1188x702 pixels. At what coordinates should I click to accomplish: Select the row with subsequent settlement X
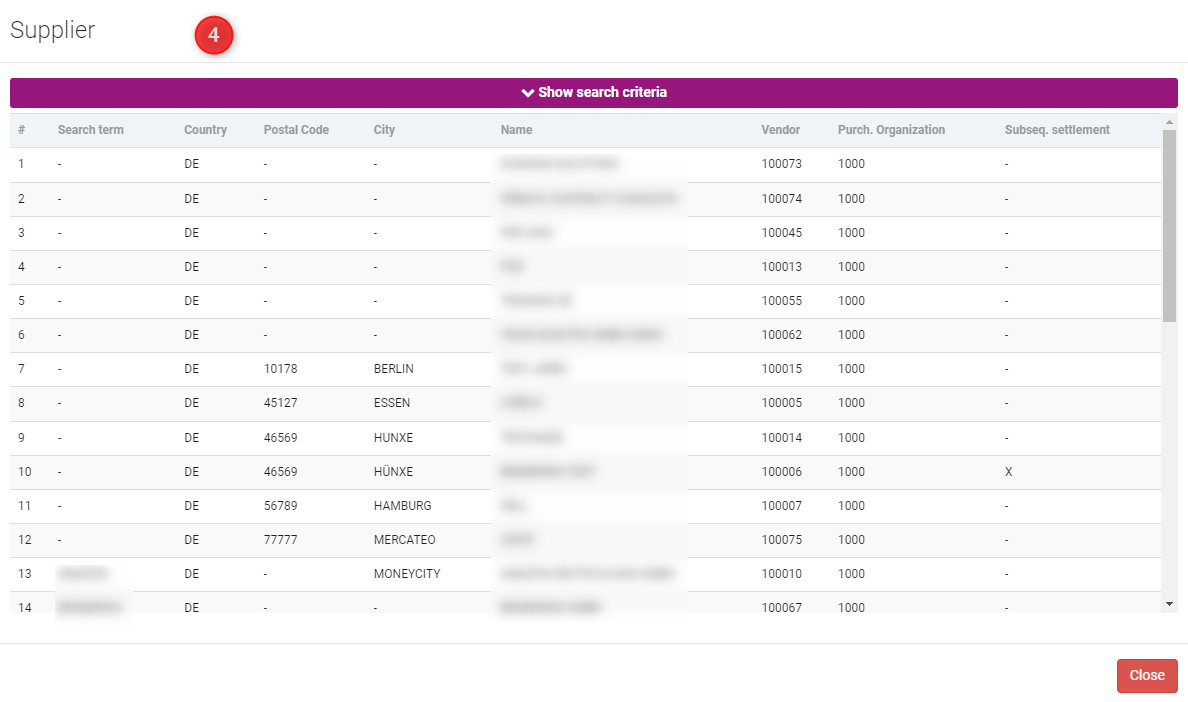click(x=1008, y=472)
